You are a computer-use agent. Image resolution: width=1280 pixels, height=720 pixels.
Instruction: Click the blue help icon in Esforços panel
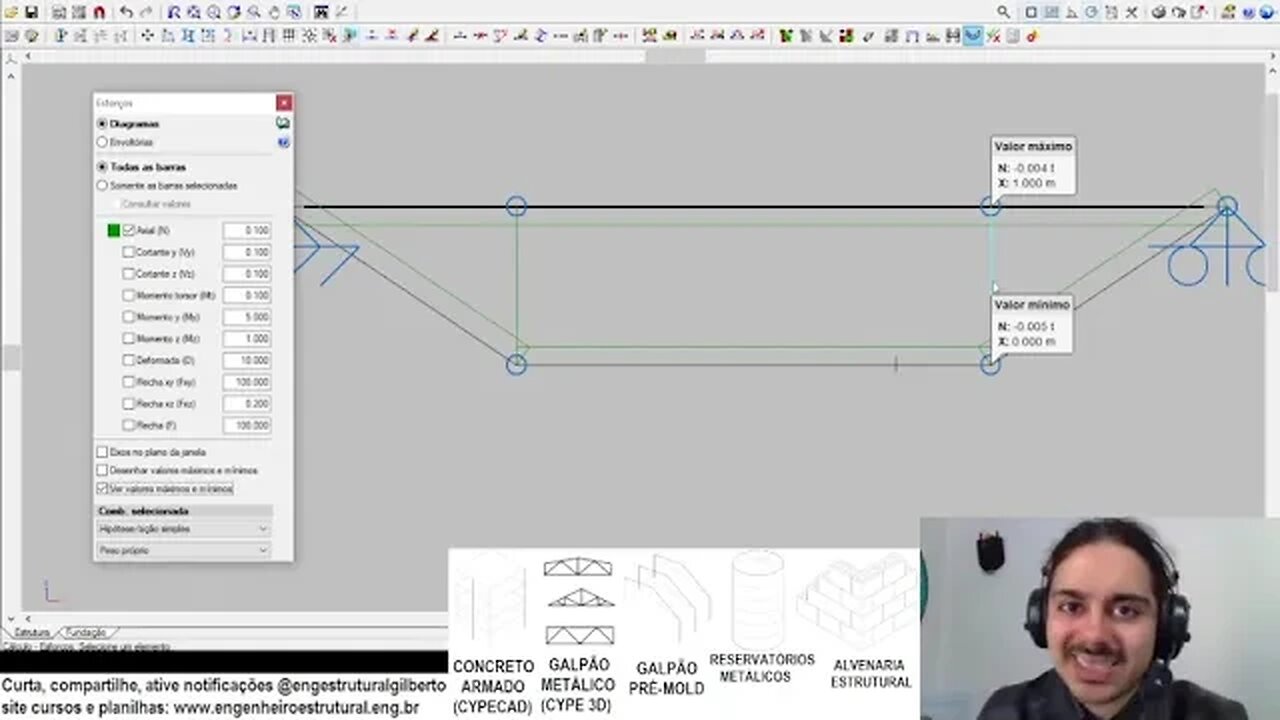coord(283,142)
